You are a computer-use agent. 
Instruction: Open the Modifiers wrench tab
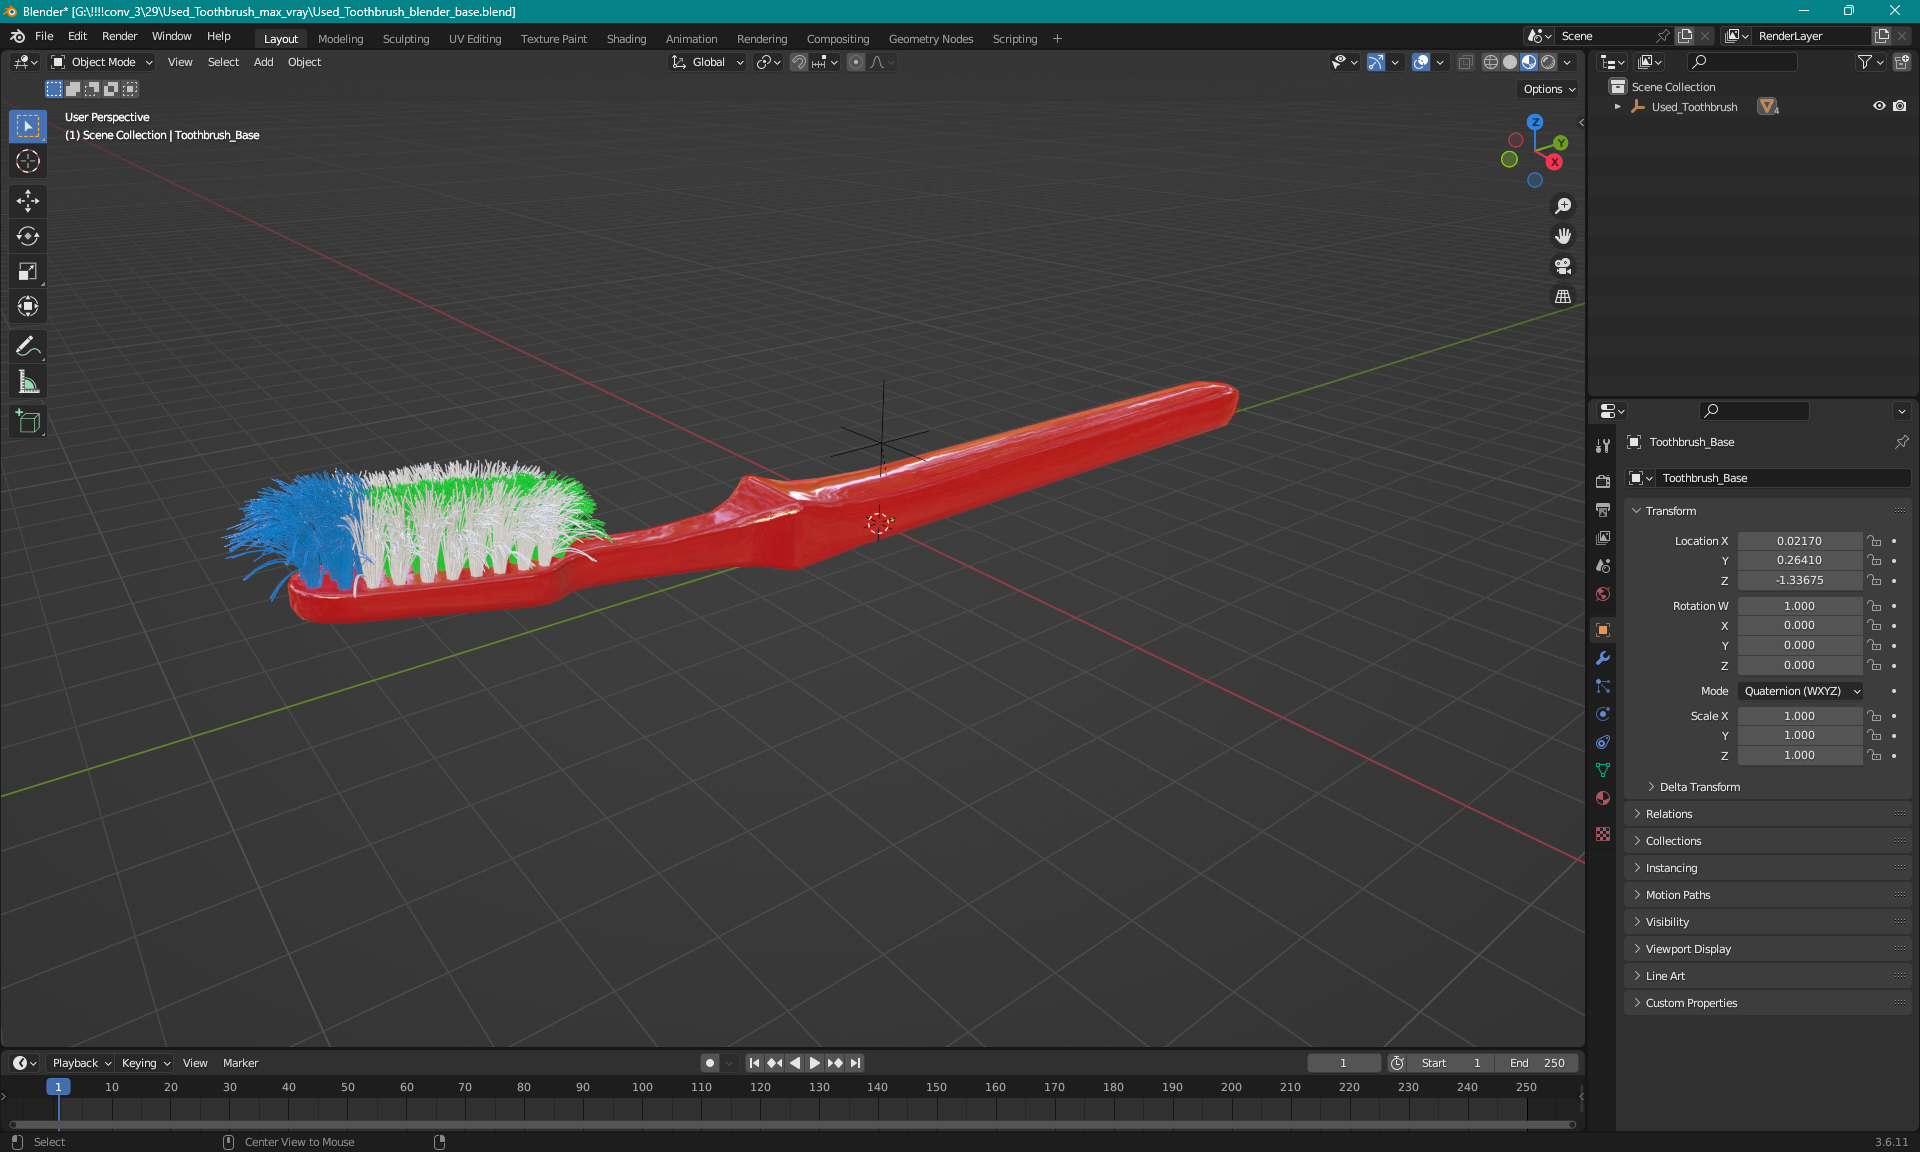click(1603, 658)
